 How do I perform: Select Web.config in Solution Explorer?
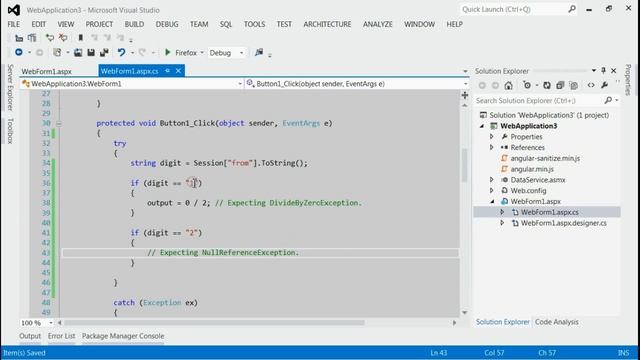coord(528,191)
